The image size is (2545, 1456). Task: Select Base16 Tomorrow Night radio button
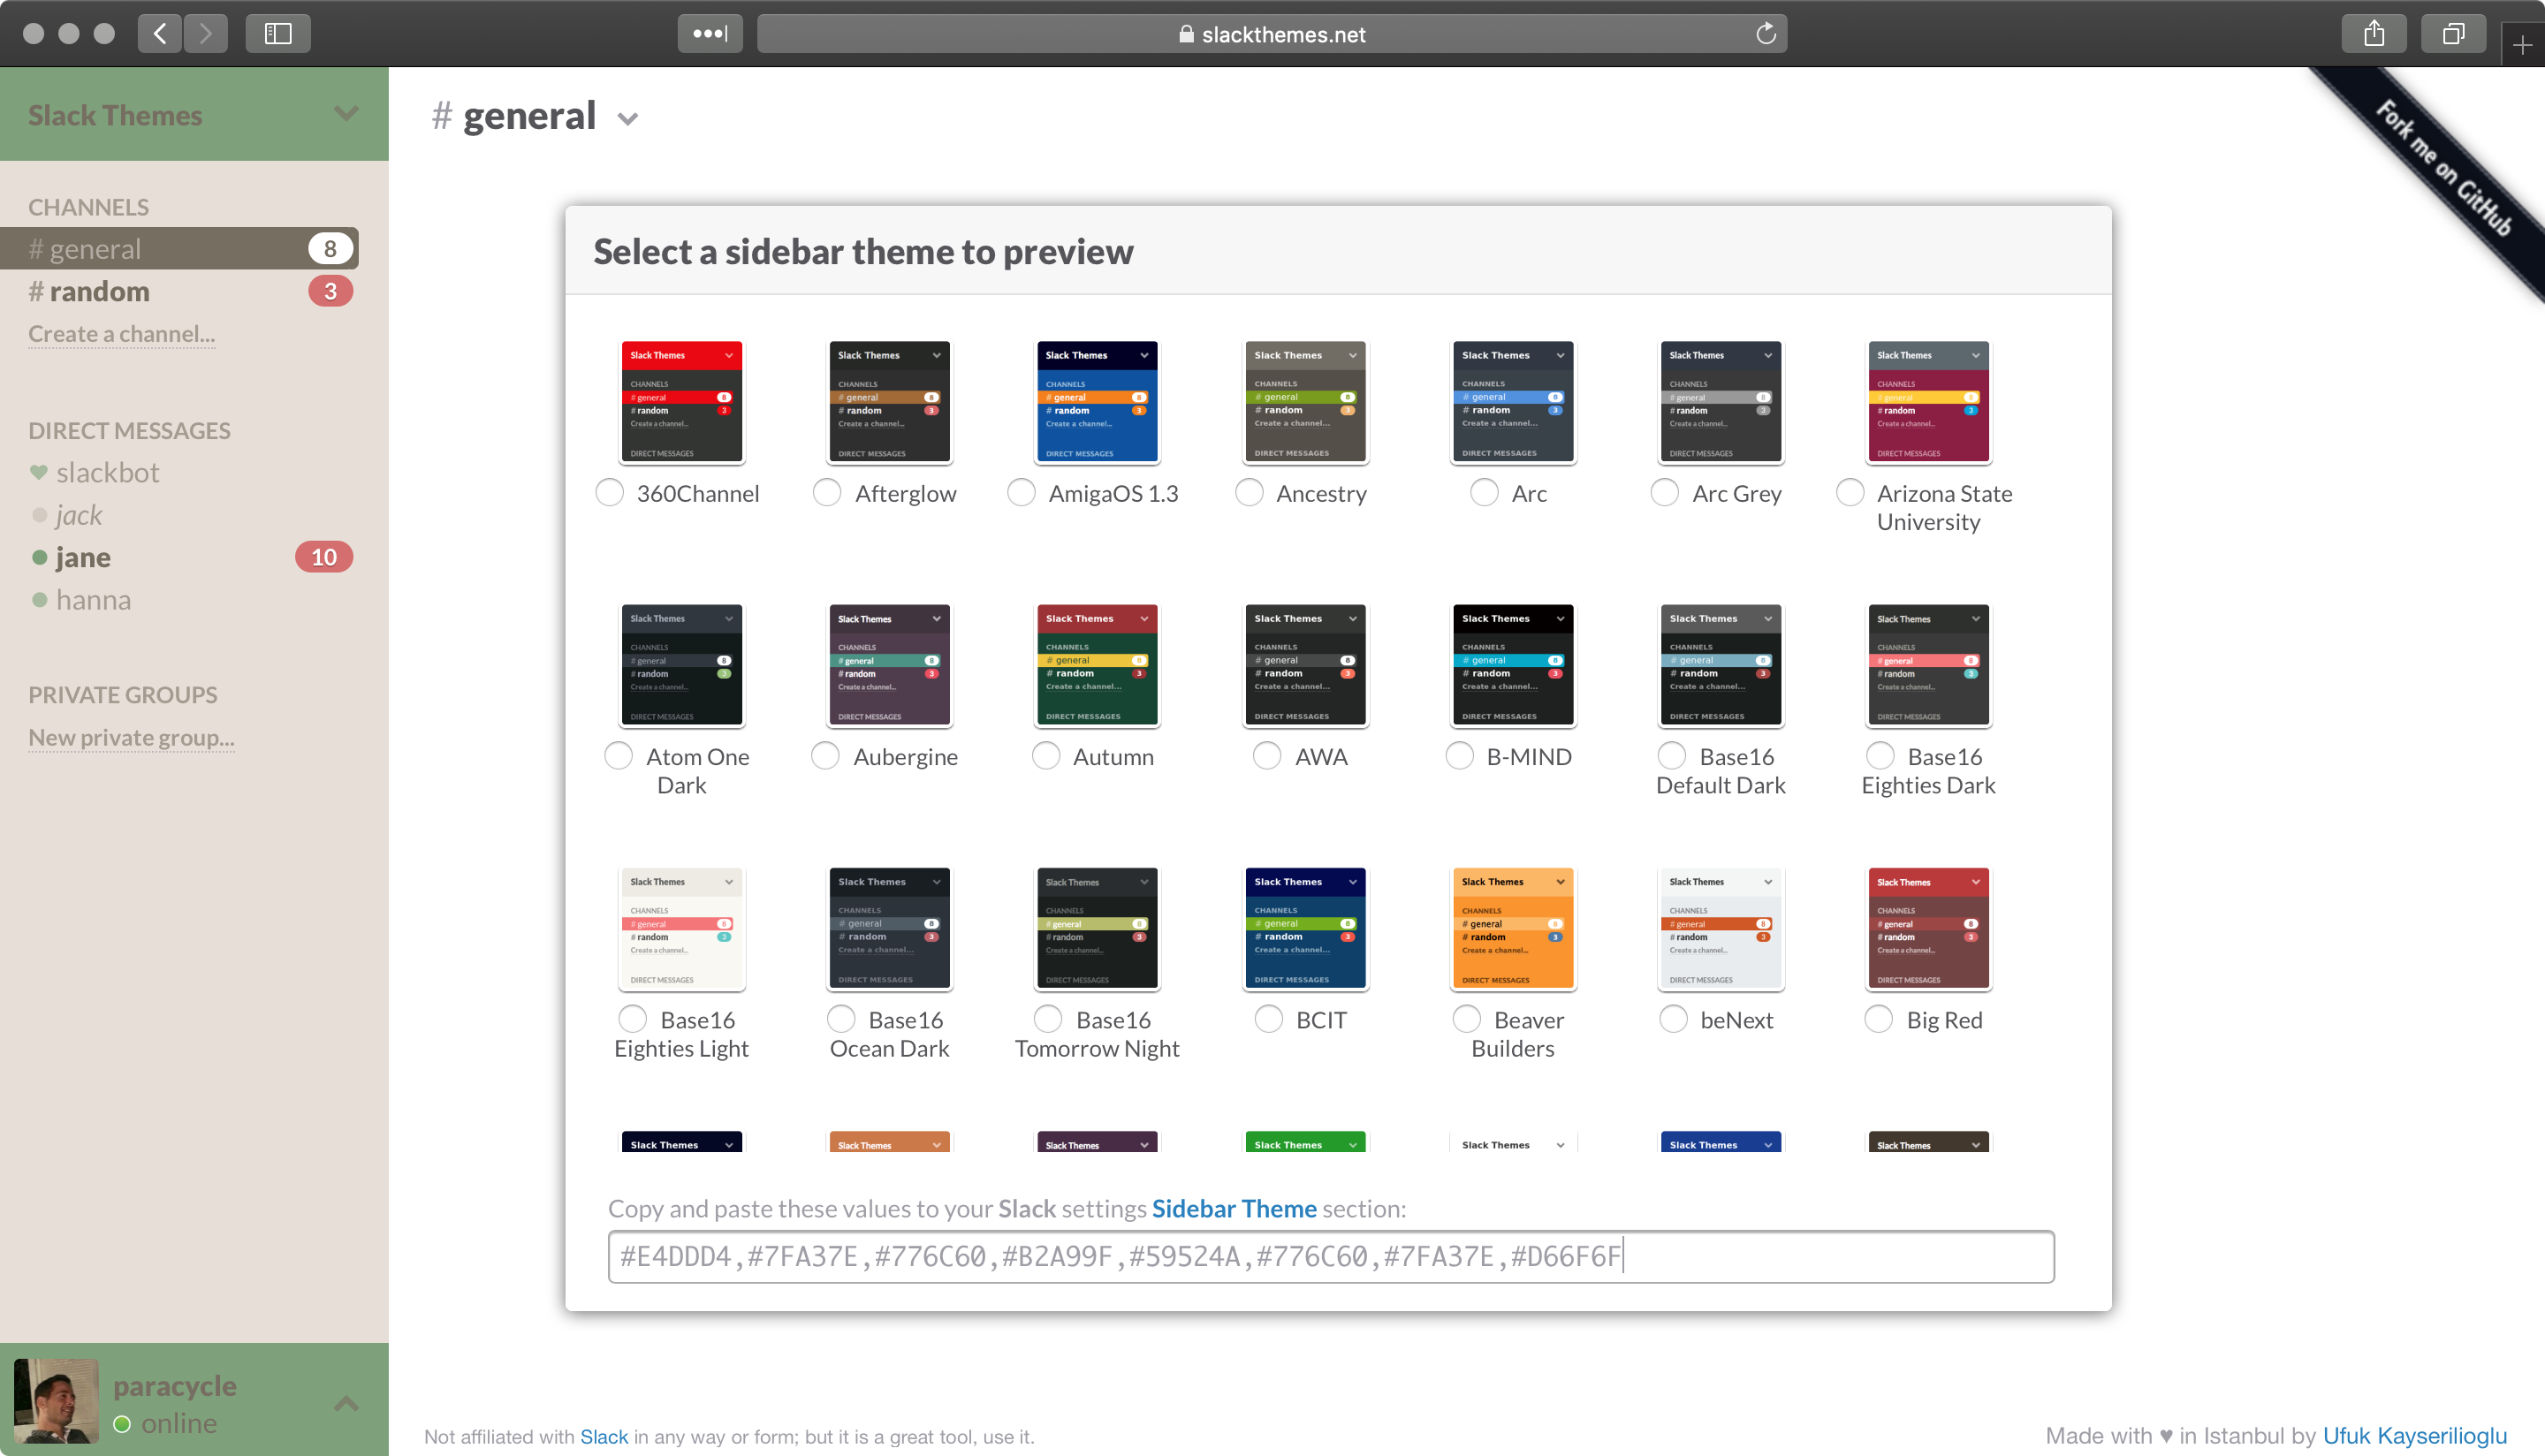click(1048, 1018)
